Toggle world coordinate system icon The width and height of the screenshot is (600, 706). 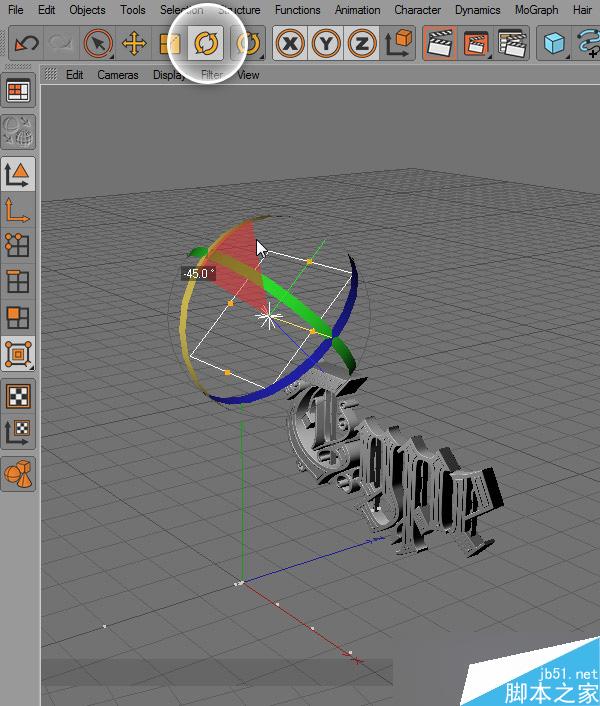point(397,44)
